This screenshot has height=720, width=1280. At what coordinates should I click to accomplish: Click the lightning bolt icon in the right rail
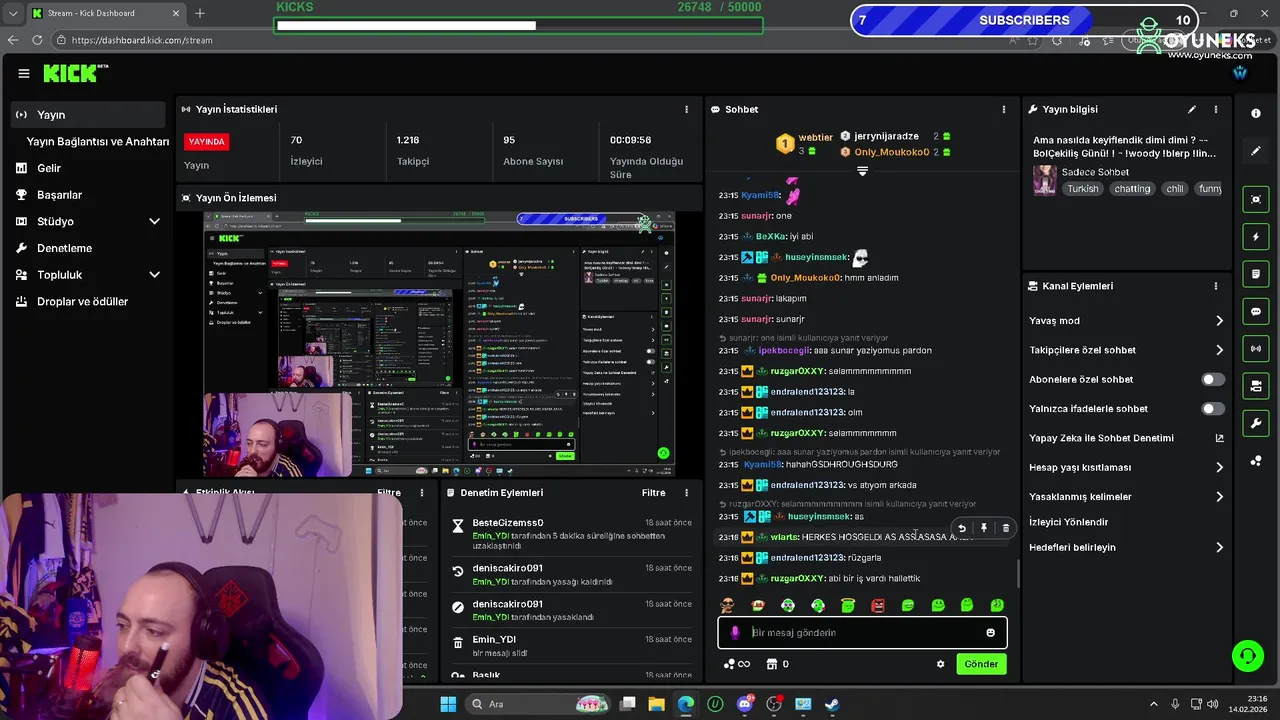click(x=1256, y=237)
